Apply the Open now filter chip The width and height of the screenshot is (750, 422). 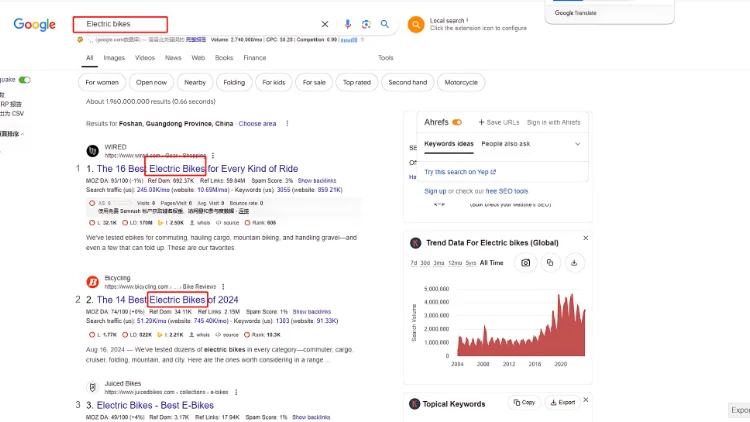point(151,82)
